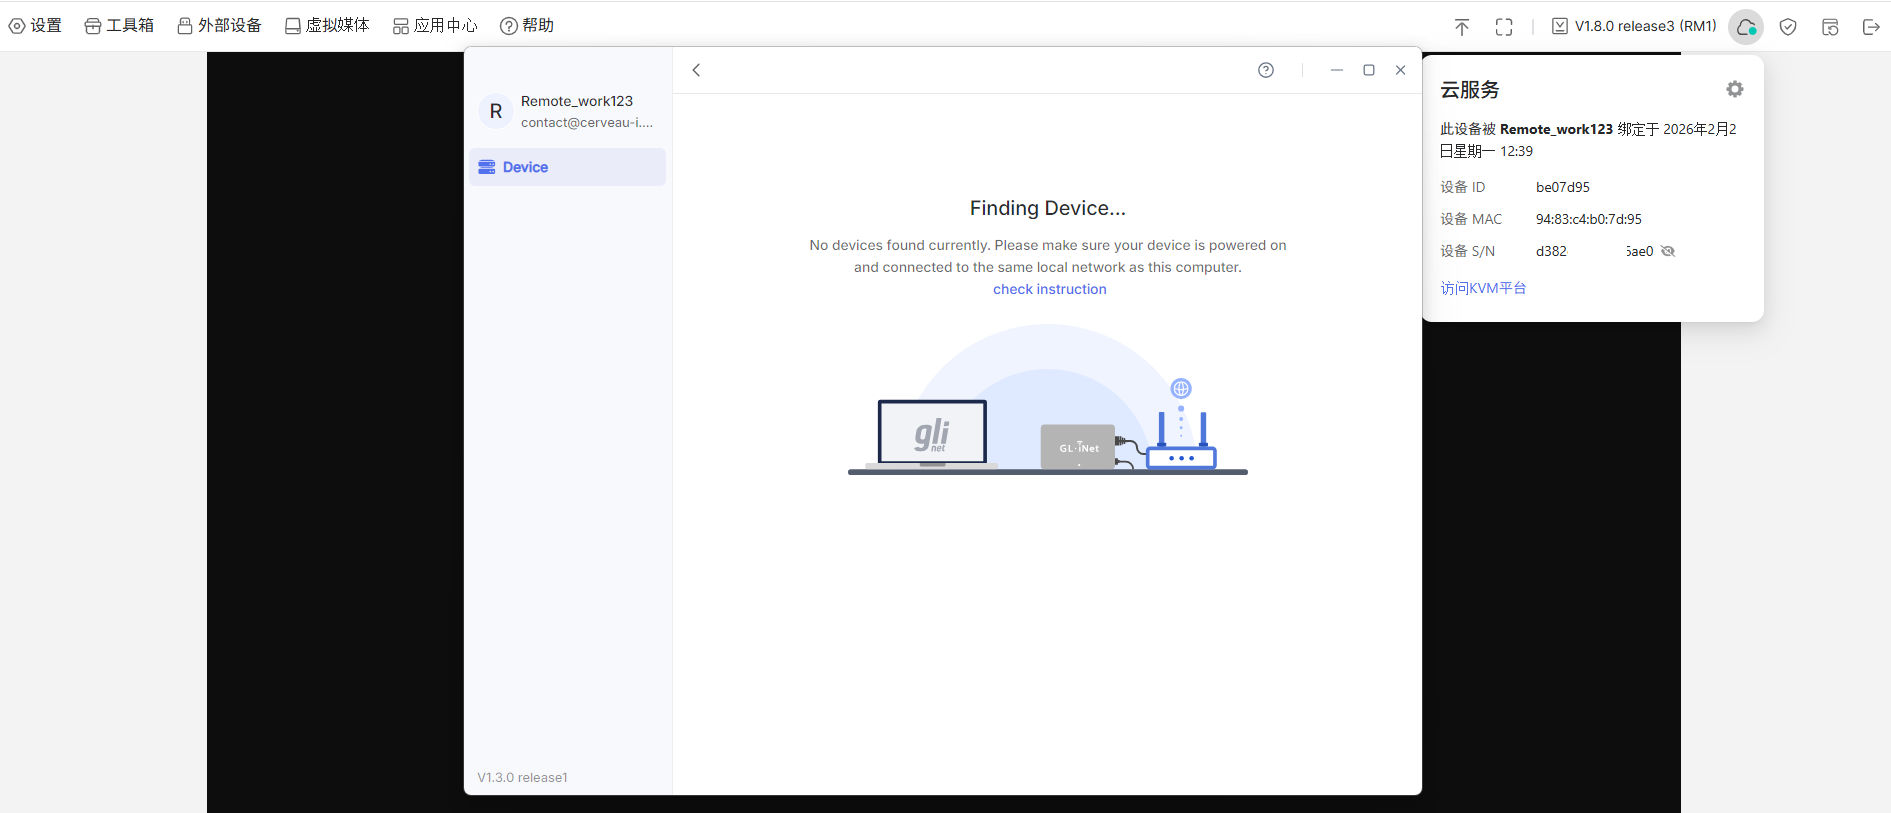Open cloud service settings gear
The width and height of the screenshot is (1891, 813).
tap(1735, 89)
